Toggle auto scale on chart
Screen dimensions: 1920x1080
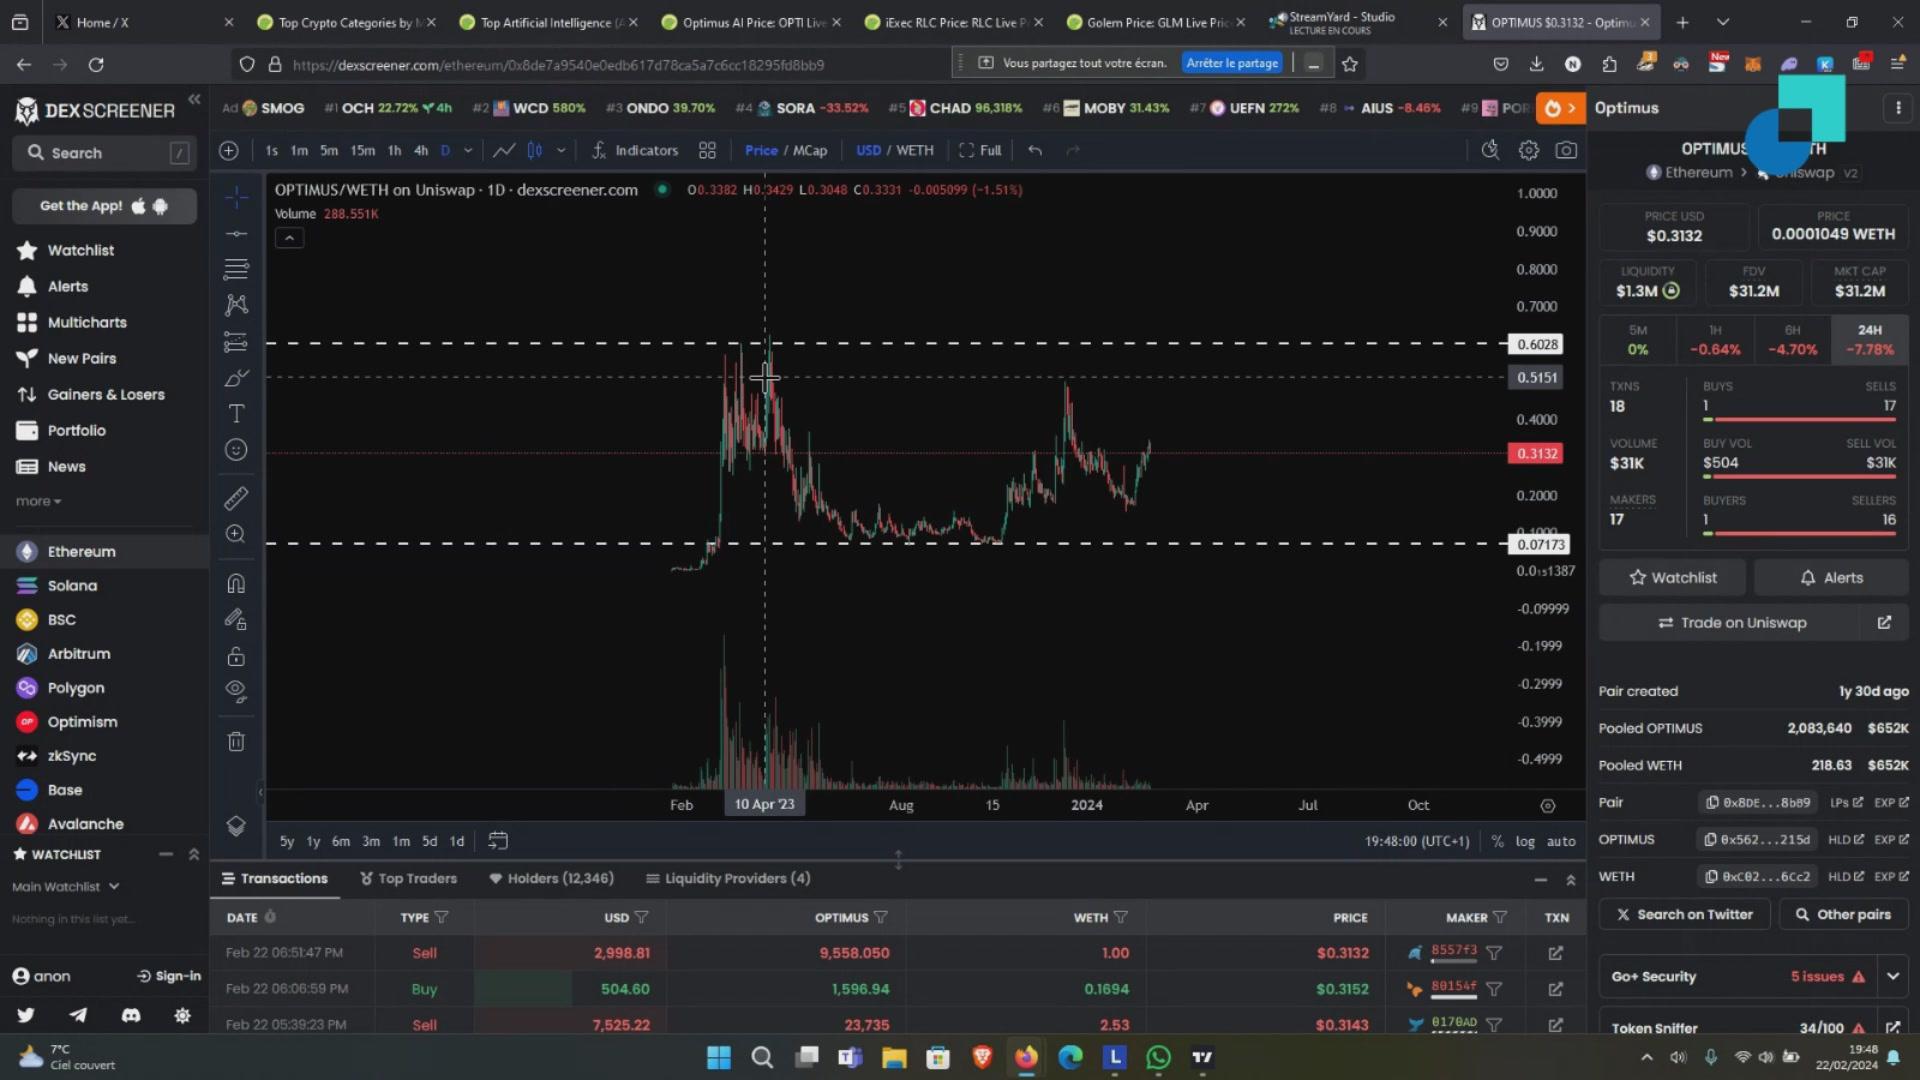(1560, 841)
